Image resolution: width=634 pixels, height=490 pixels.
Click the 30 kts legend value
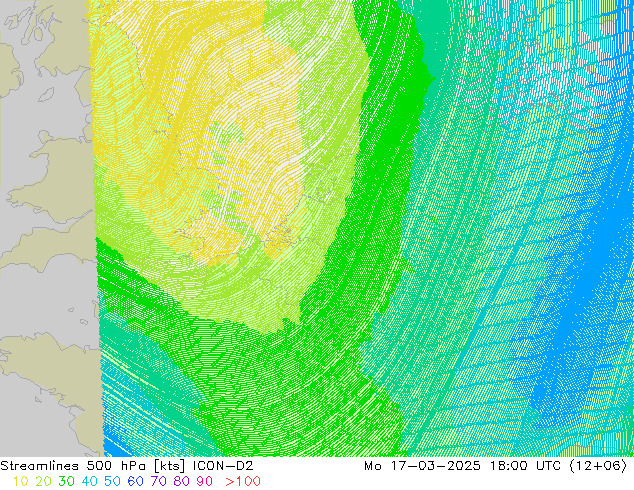pyautogui.click(x=66, y=481)
